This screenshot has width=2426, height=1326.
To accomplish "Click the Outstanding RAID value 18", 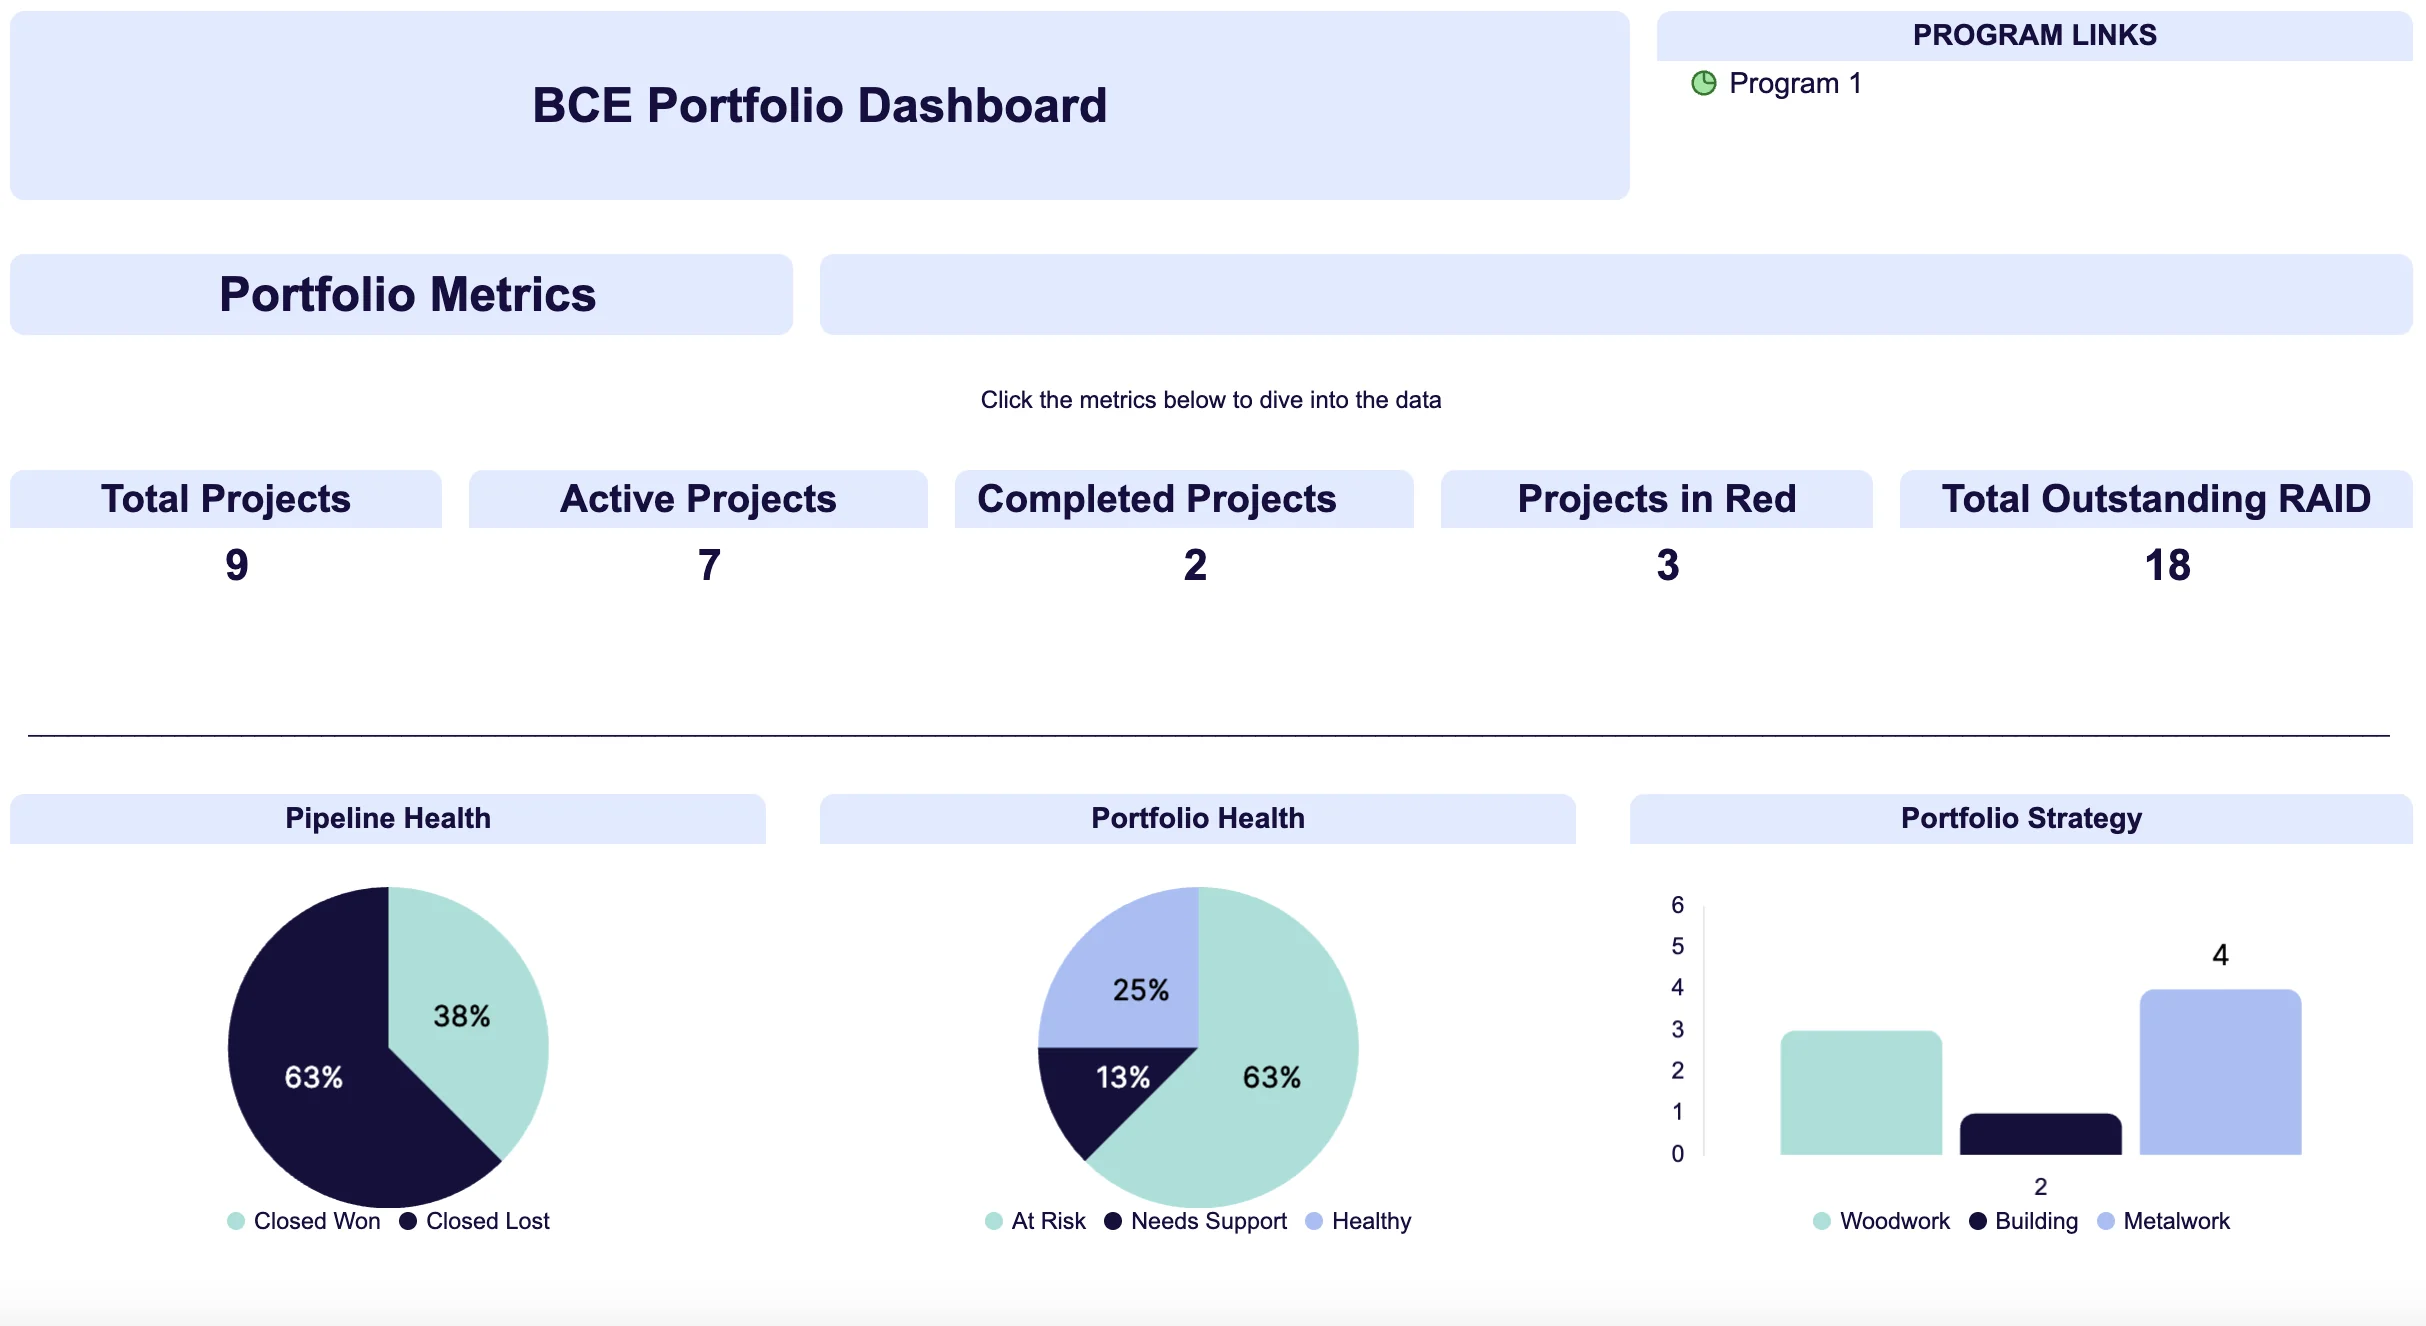I will [x=2168, y=565].
